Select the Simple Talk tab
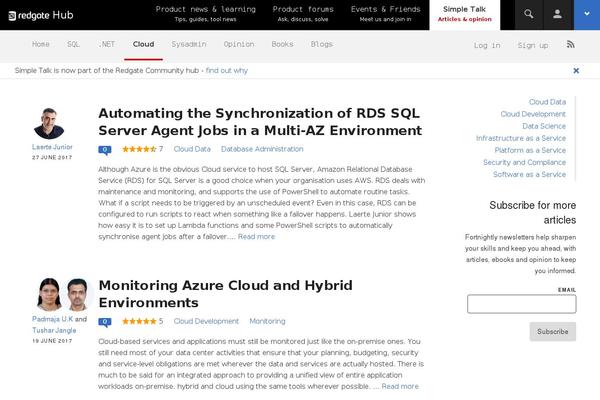The height and width of the screenshot is (400, 600). pyautogui.click(x=465, y=15)
